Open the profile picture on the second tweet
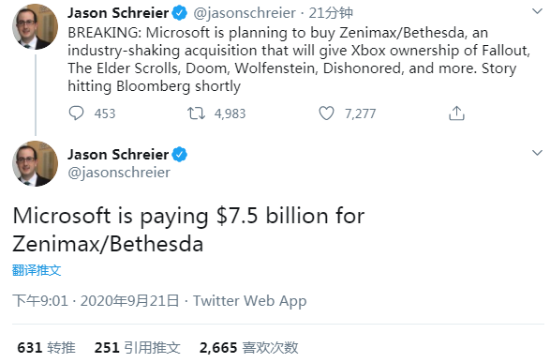 35,164
